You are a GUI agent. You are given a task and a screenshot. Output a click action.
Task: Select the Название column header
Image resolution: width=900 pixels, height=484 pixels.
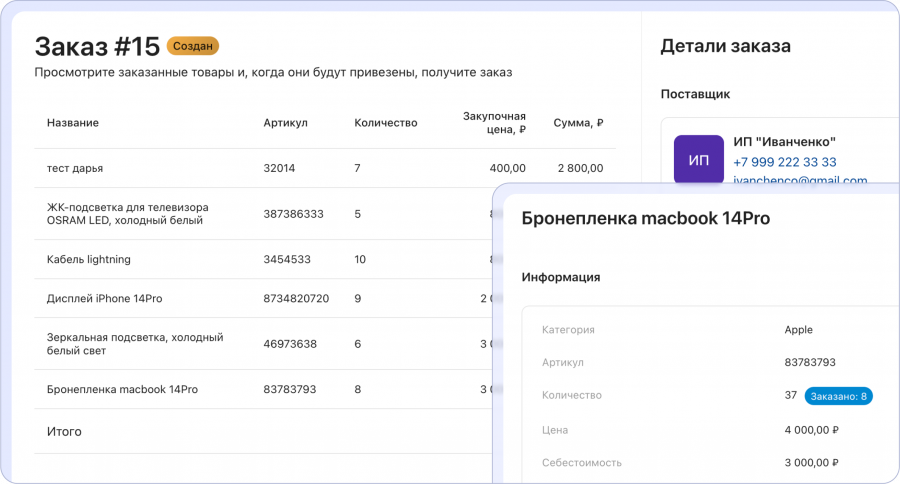pyautogui.click(x=73, y=123)
